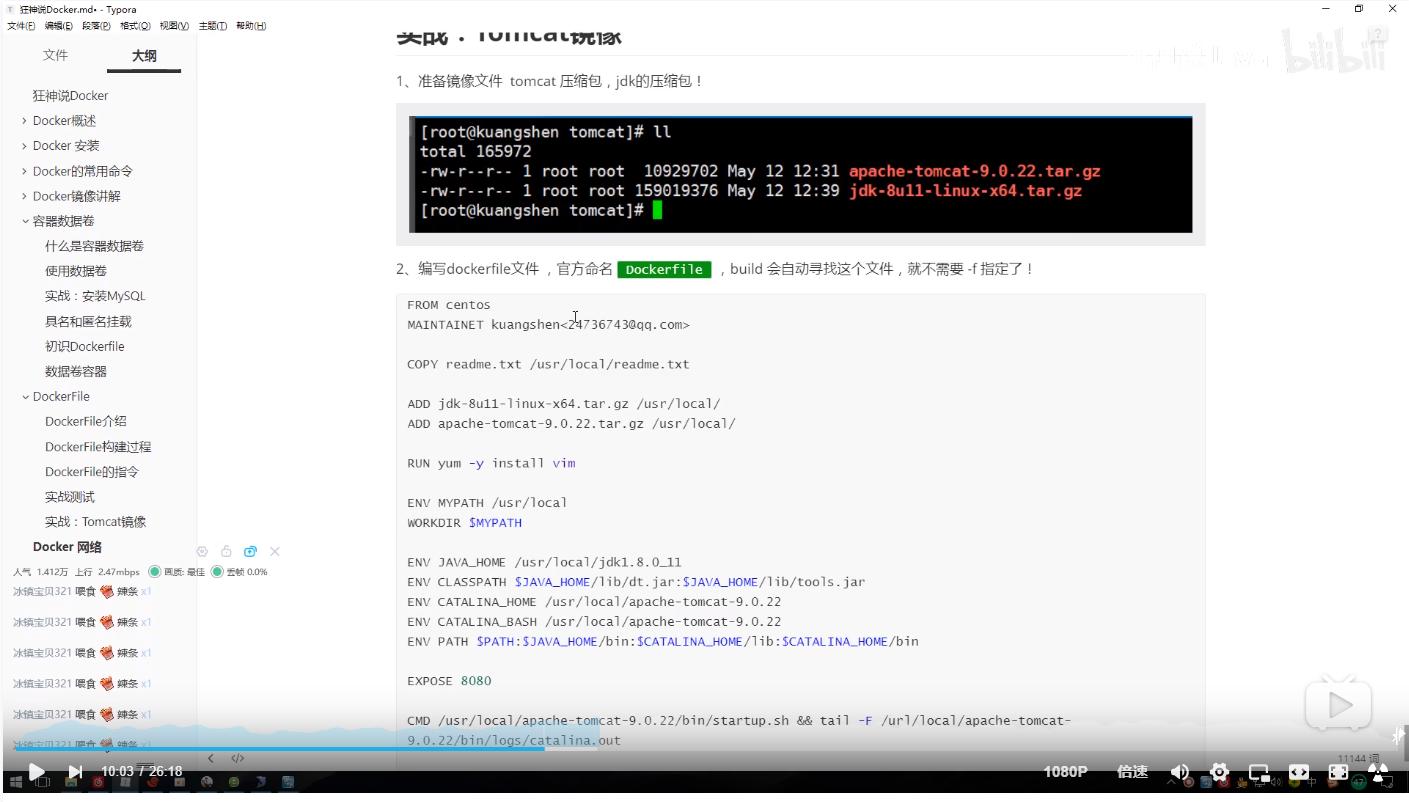
Task: Collapse the 容器数据卷 outline section
Action: 25,221
